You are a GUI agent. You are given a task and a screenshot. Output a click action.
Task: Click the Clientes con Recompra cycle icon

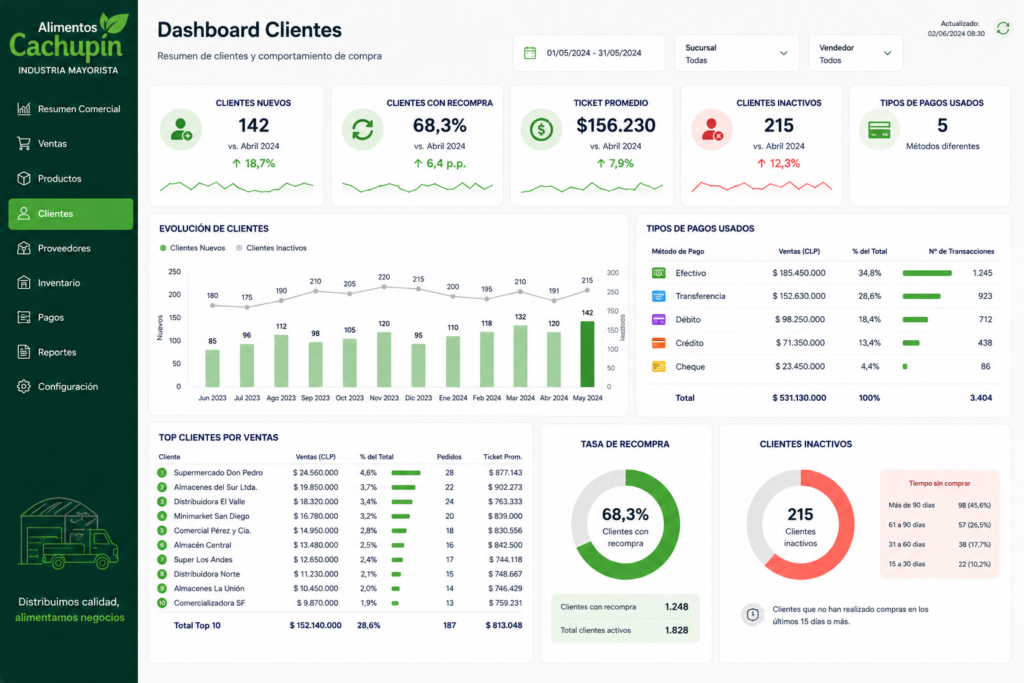tap(362, 129)
